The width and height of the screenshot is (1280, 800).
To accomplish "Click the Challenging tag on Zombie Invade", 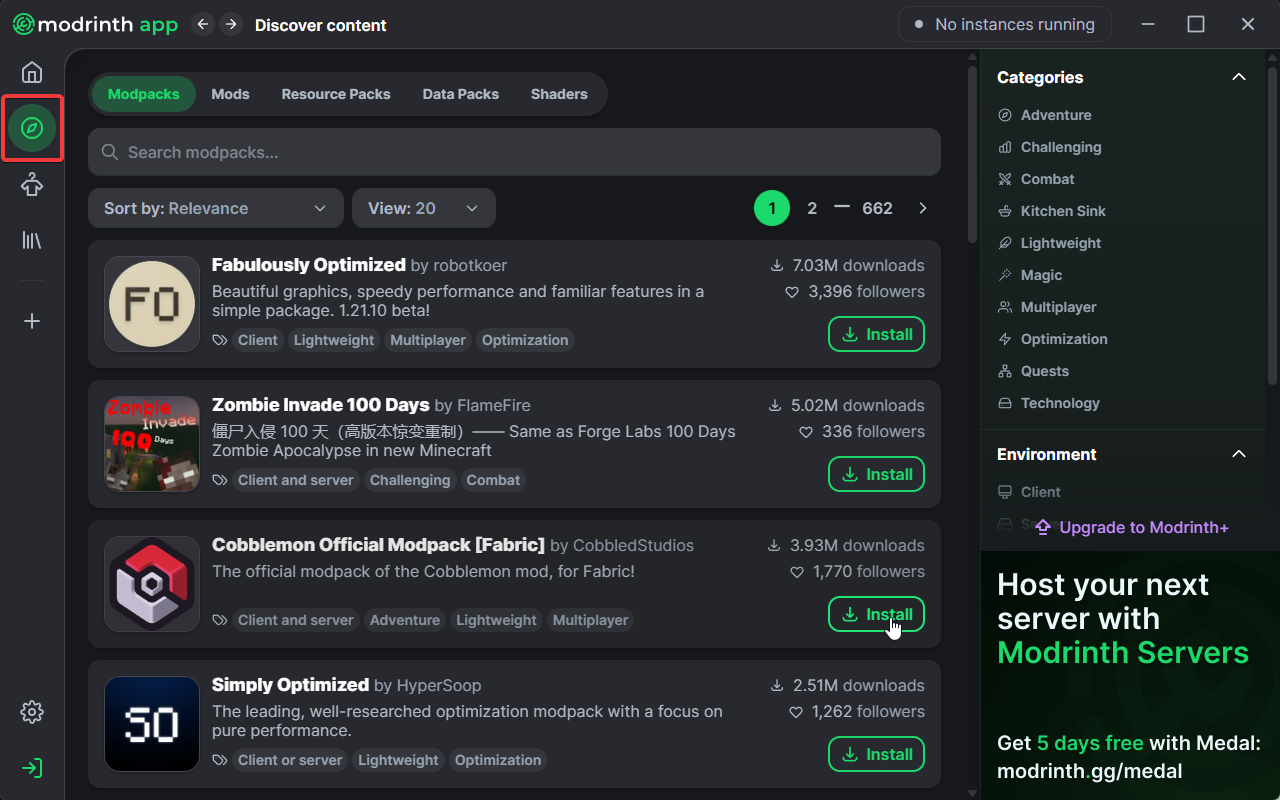I will click(410, 480).
